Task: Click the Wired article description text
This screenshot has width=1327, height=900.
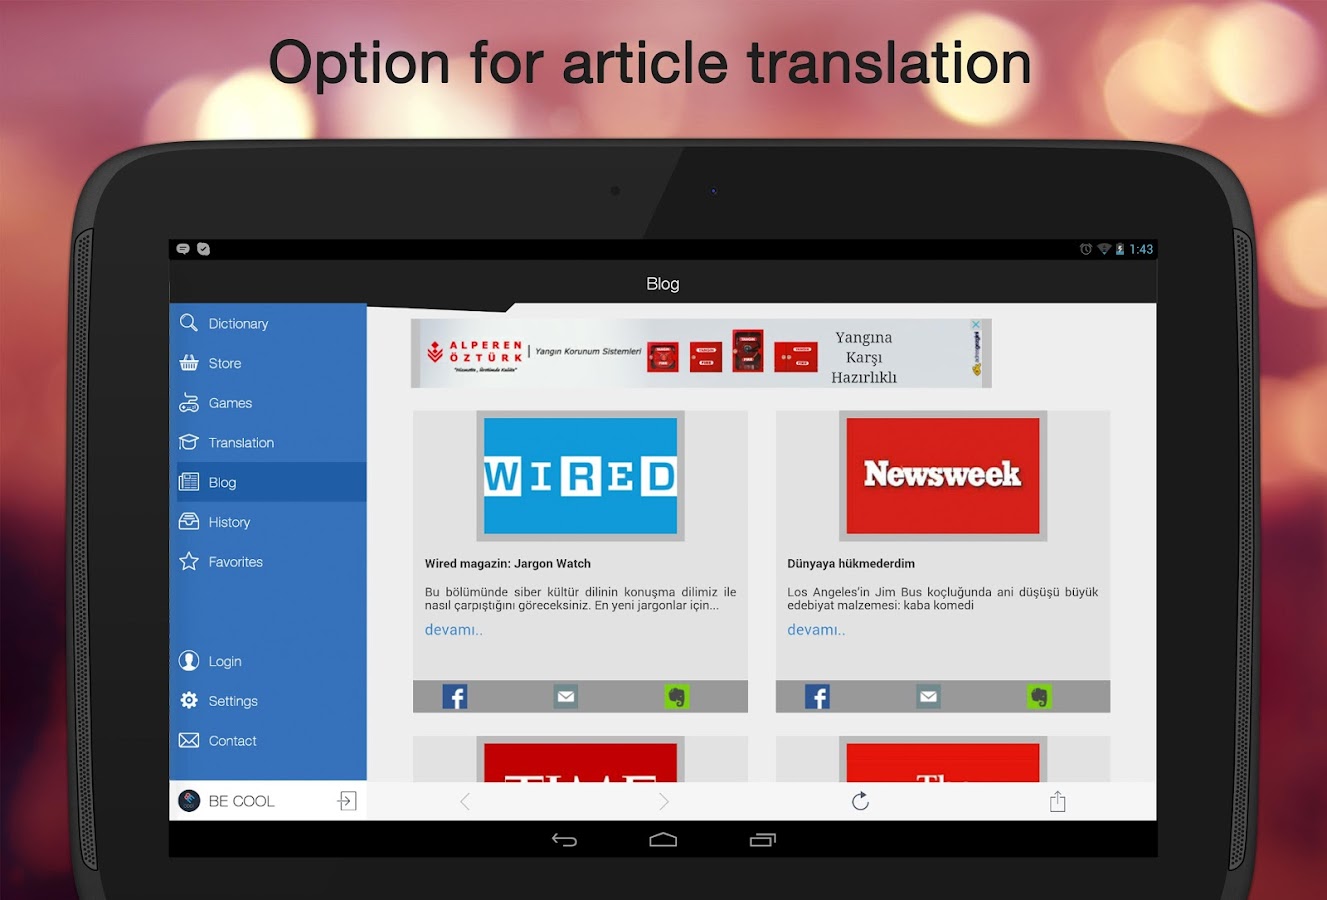Action: 580,598
